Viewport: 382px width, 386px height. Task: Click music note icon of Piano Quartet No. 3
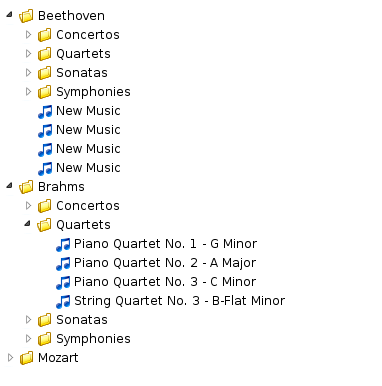63,282
